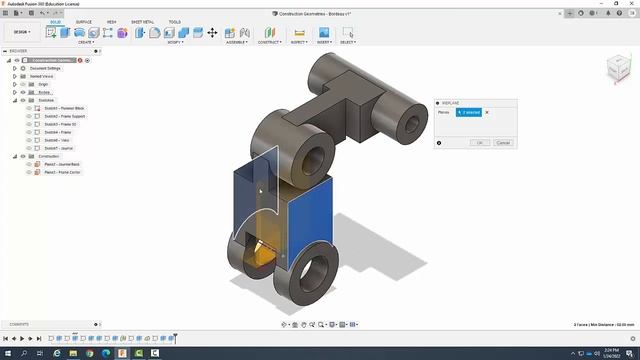Viewport: 640px width, 360px height.
Task: Click the Orbit tool in navigation bar
Action: point(284,324)
